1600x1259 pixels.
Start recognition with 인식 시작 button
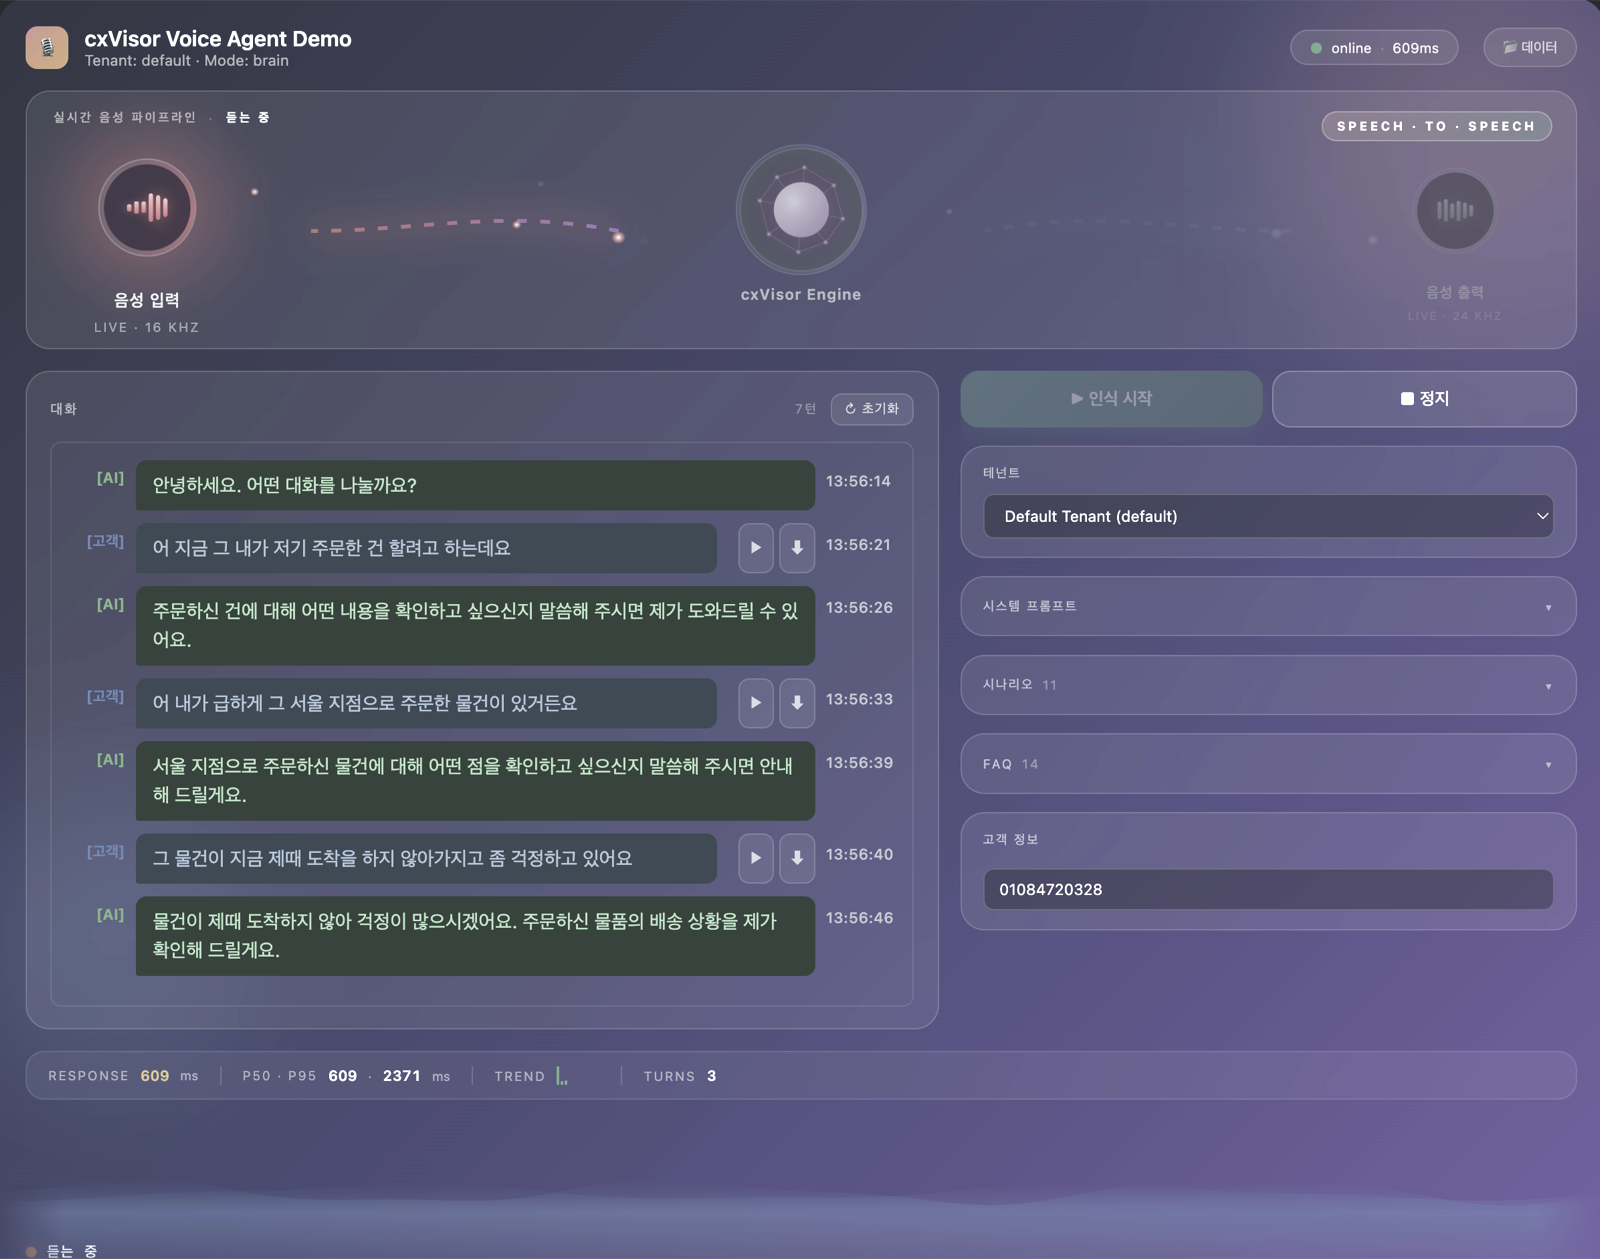pos(1111,399)
